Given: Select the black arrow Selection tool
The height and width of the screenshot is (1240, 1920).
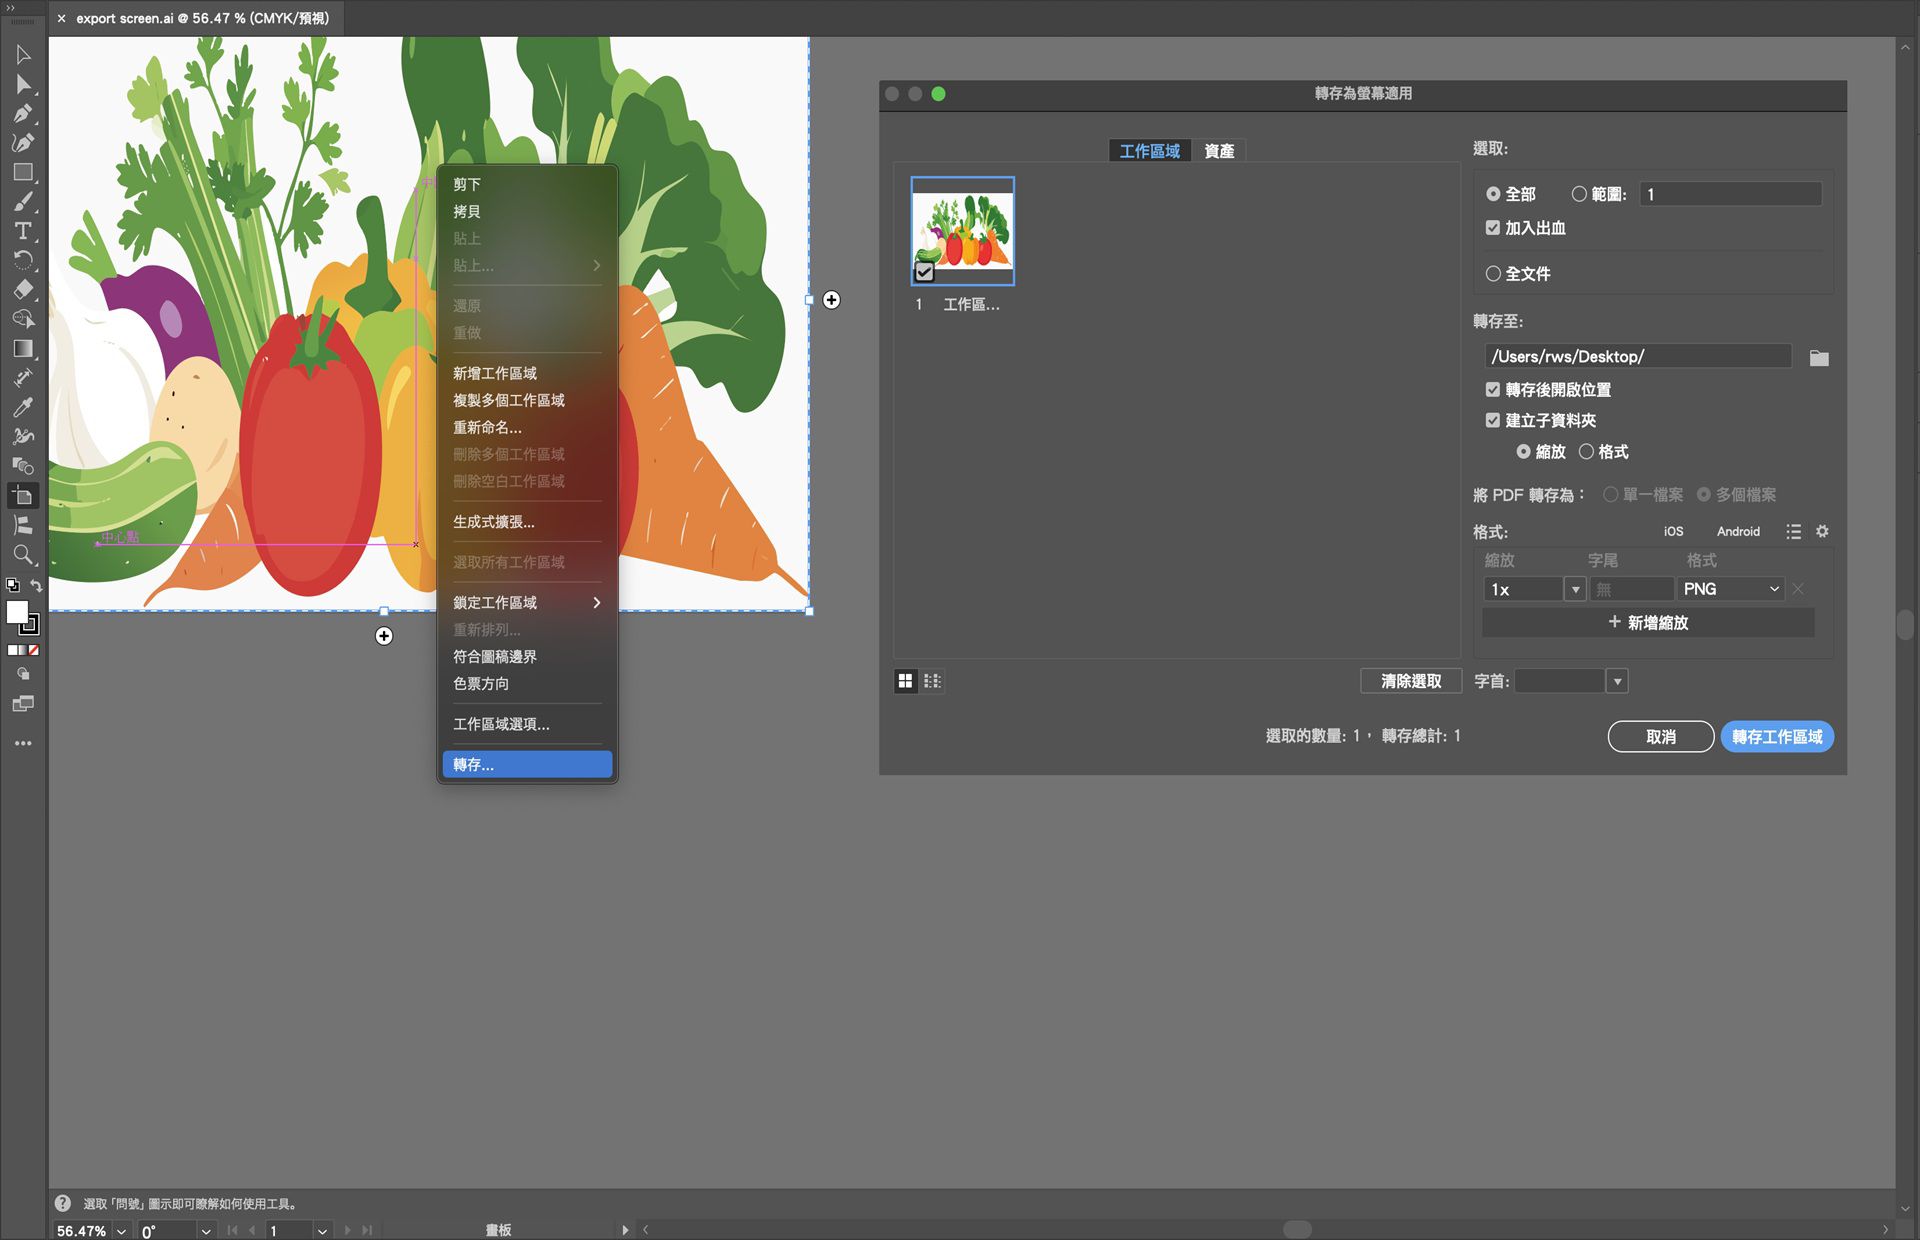Looking at the screenshot, I should [x=23, y=55].
